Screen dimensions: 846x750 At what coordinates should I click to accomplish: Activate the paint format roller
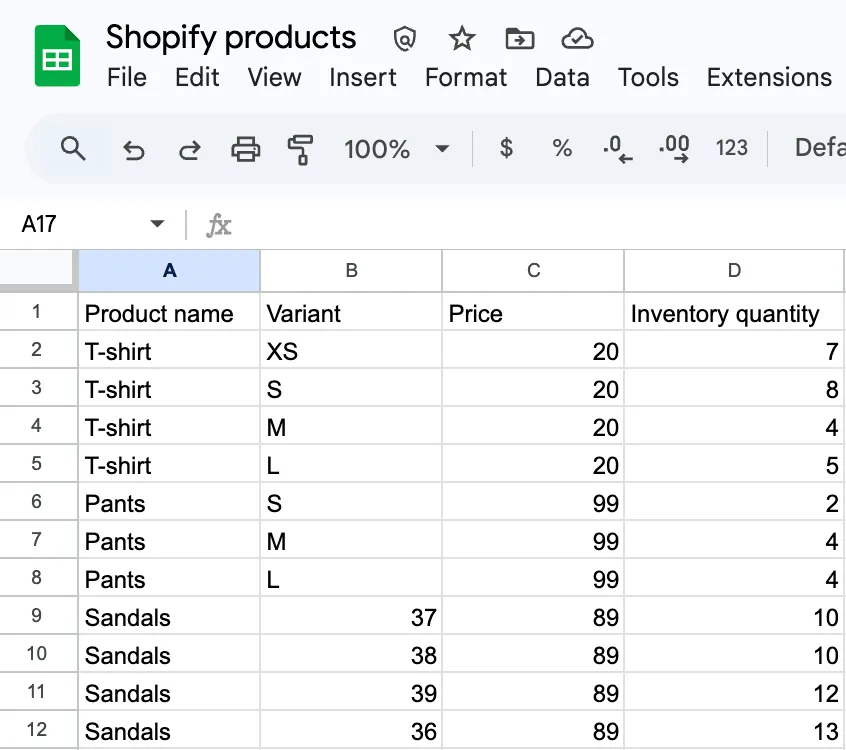pyautogui.click(x=301, y=149)
